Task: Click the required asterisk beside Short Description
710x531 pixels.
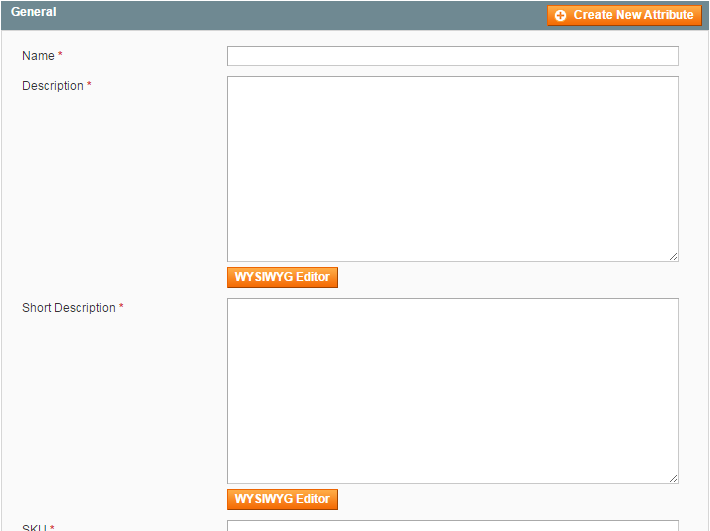Action: tap(121, 308)
